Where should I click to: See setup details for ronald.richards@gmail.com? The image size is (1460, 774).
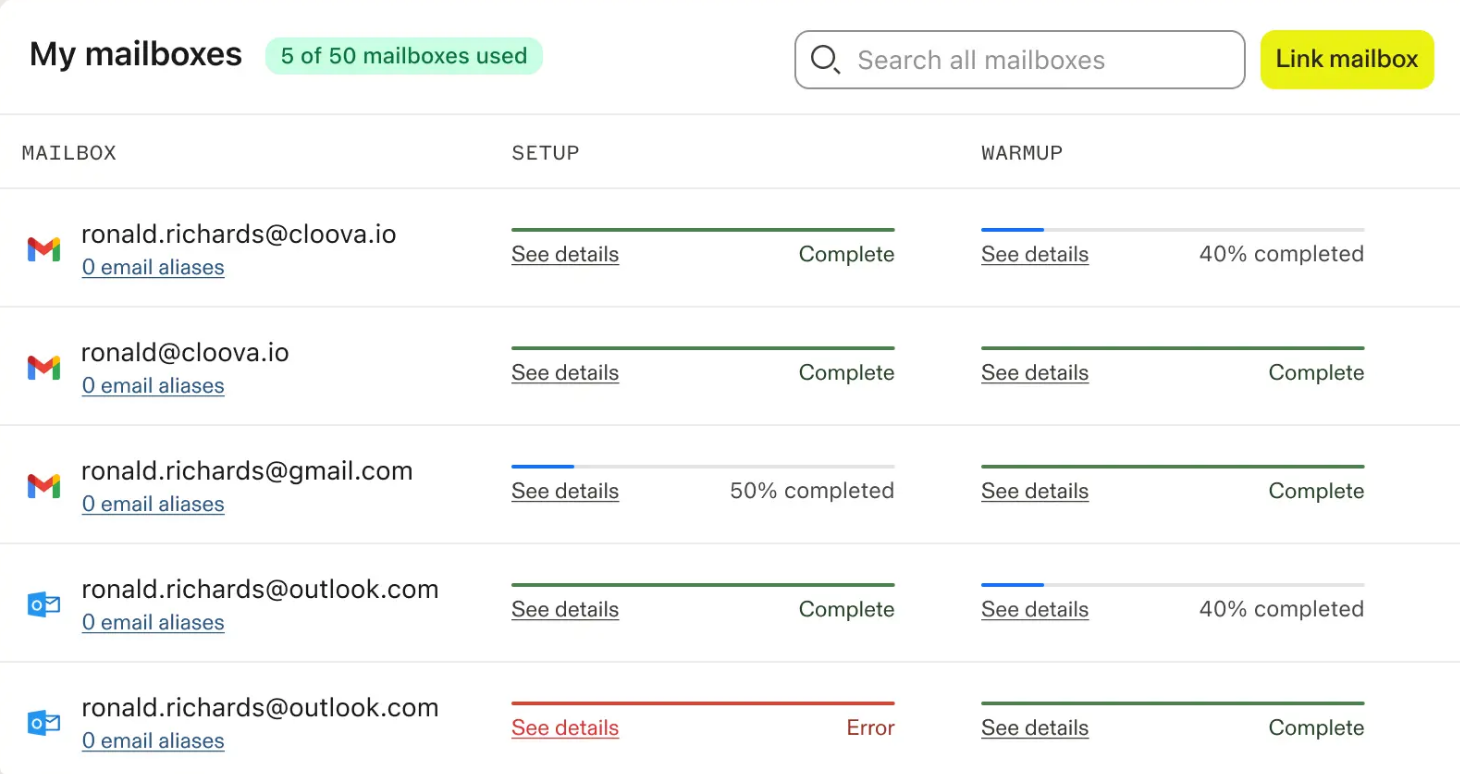coord(565,491)
